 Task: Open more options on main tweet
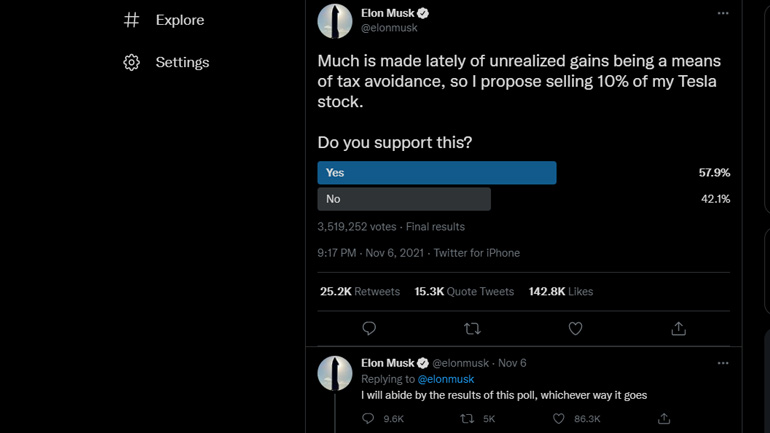pos(723,14)
